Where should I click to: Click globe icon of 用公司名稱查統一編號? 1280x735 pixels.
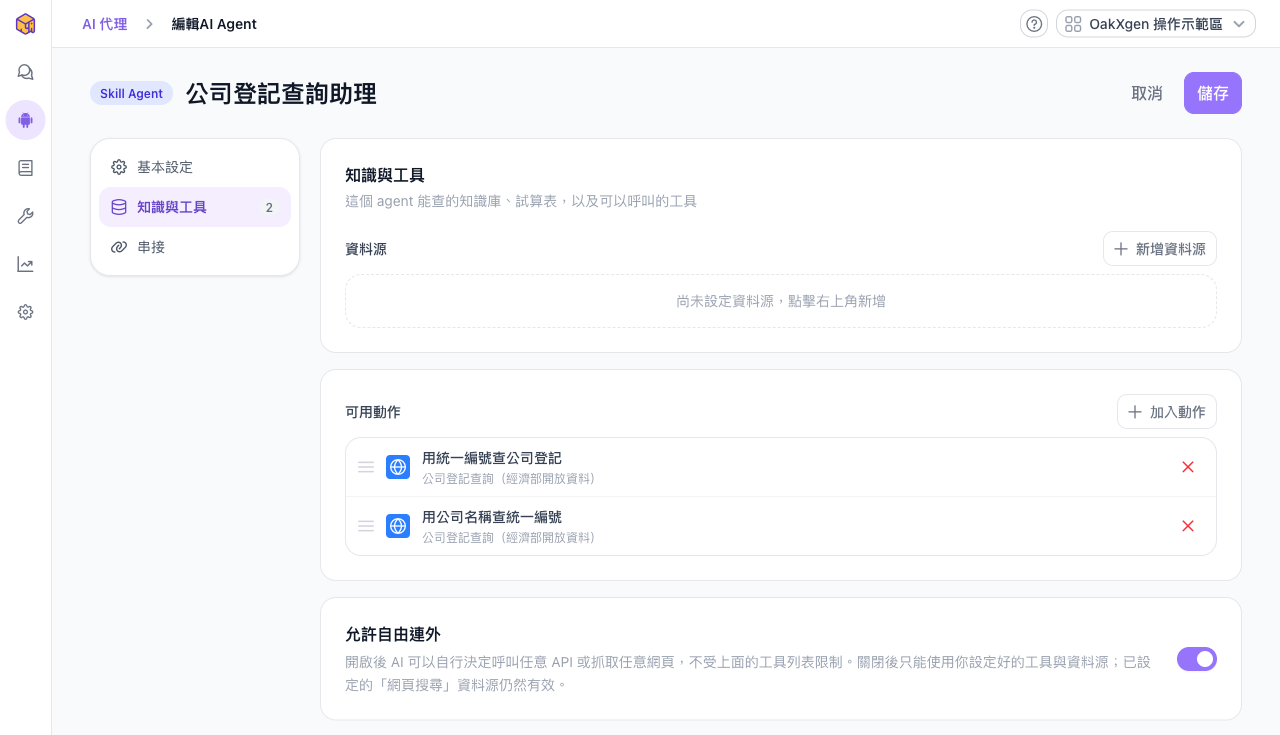point(398,526)
